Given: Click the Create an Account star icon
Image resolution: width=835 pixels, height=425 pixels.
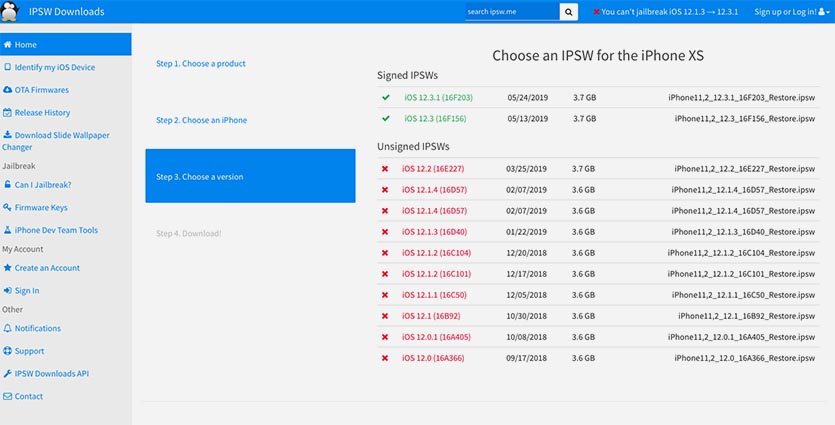Looking at the screenshot, I should [x=7, y=268].
